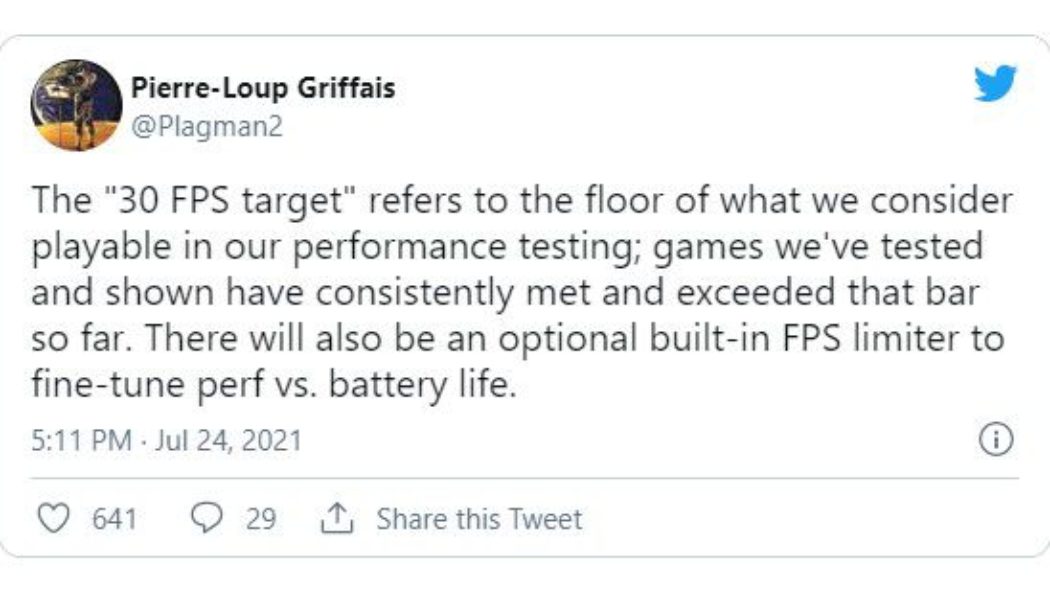The image size is (1050, 600).
Task: Click the reply speech bubble icon
Action: tap(206, 519)
